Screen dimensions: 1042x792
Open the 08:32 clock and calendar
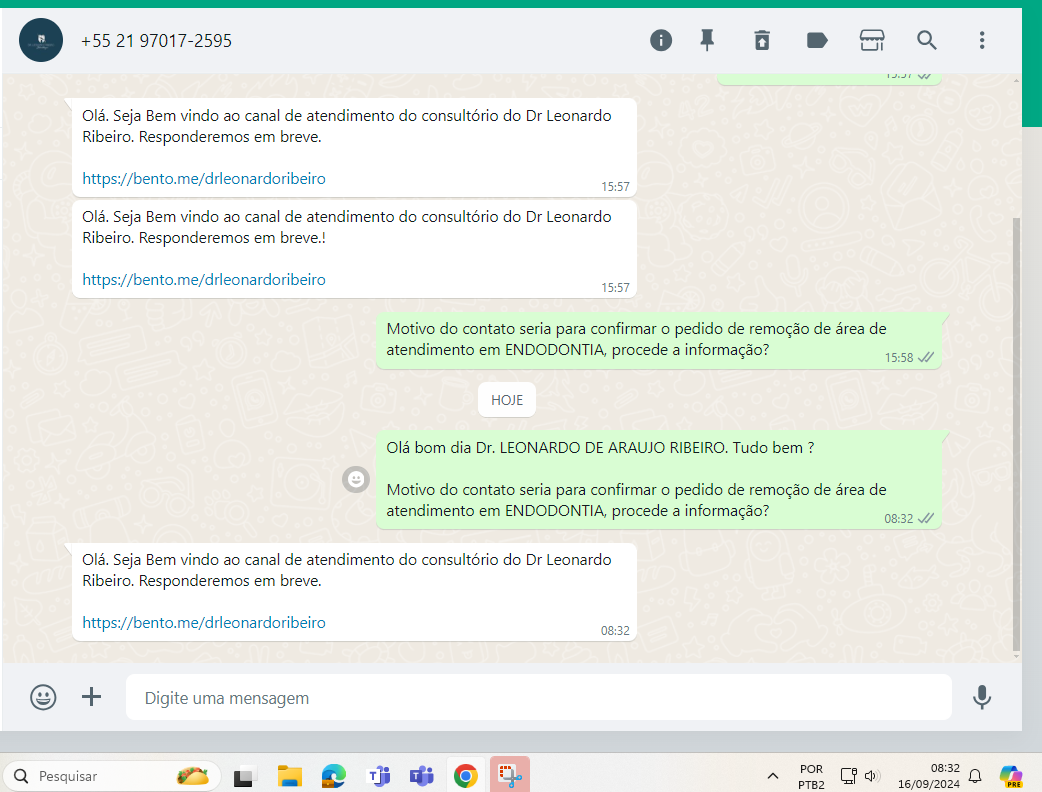(x=928, y=776)
